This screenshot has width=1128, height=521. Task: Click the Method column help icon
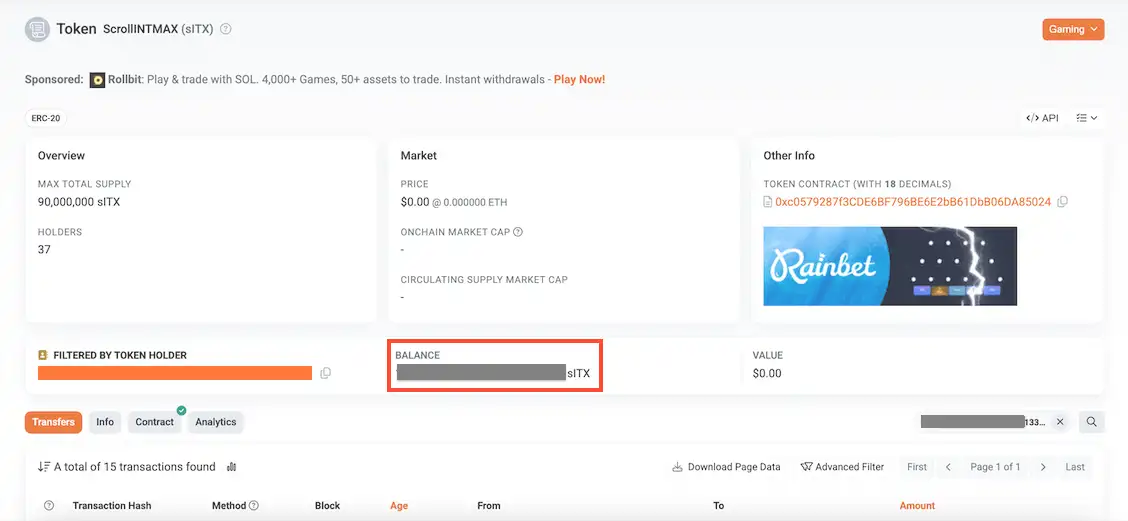coord(254,506)
